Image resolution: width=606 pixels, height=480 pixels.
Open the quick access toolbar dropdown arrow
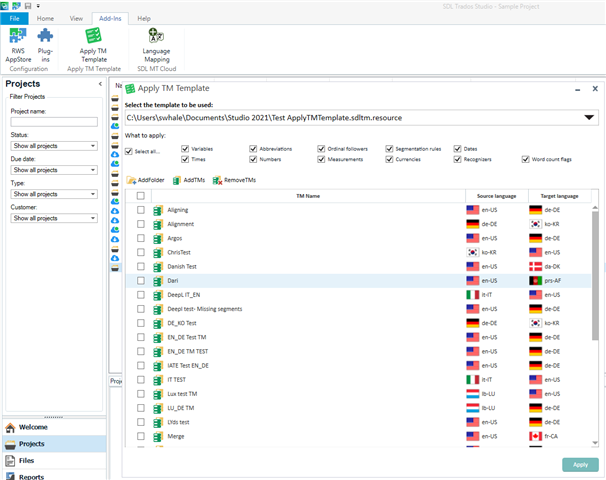[x=38, y=6]
